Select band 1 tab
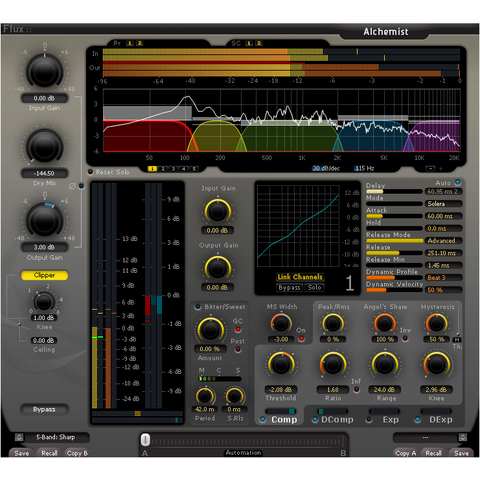 tap(152, 169)
